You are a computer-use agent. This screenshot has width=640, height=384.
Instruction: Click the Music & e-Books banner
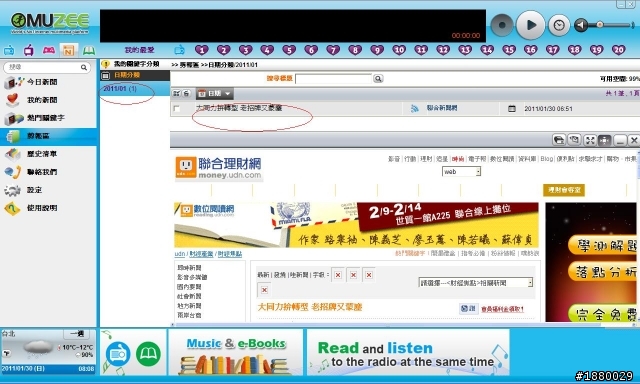click(x=236, y=353)
